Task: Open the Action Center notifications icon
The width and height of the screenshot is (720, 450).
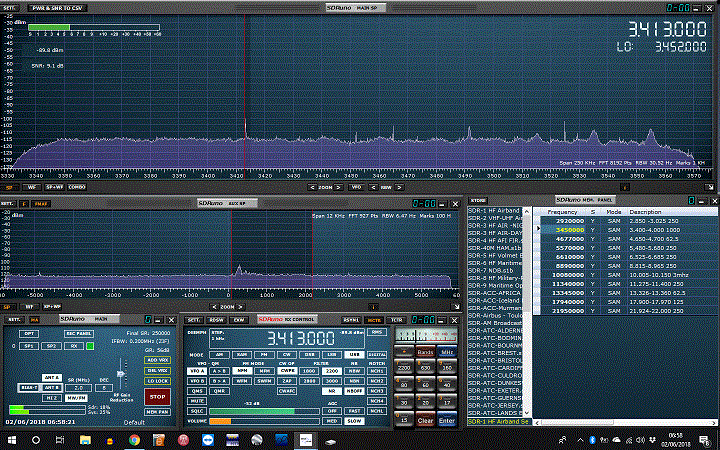Action: coord(705,440)
